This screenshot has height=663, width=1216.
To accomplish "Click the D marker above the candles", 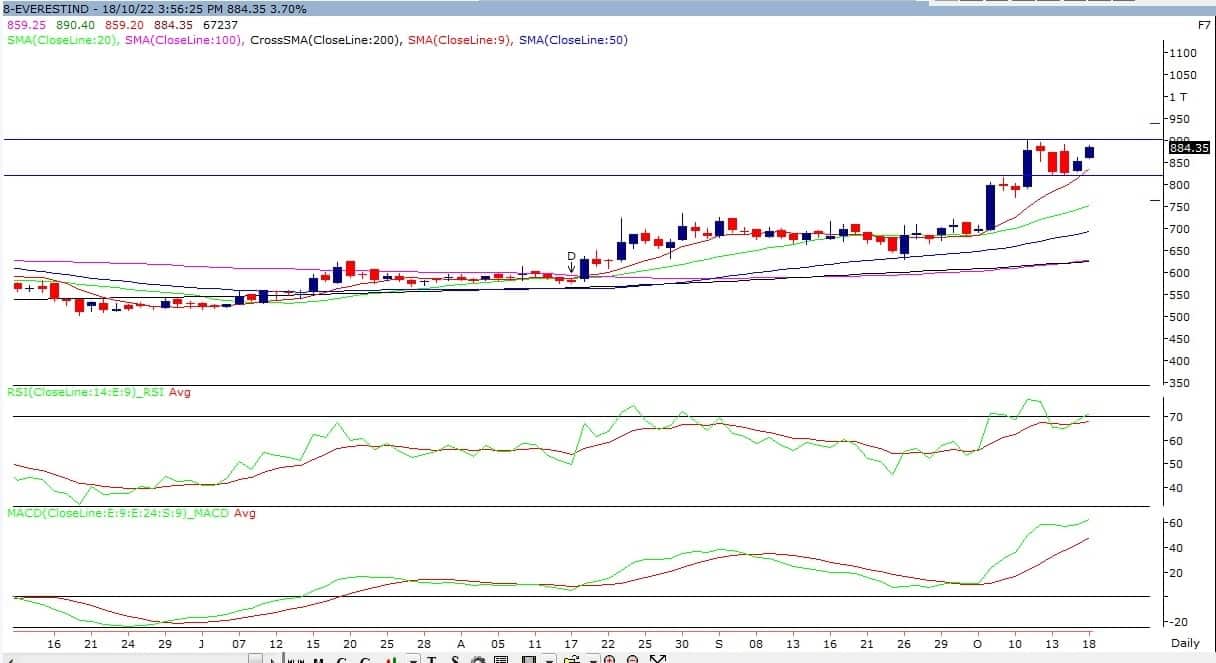I will [571, 256].
